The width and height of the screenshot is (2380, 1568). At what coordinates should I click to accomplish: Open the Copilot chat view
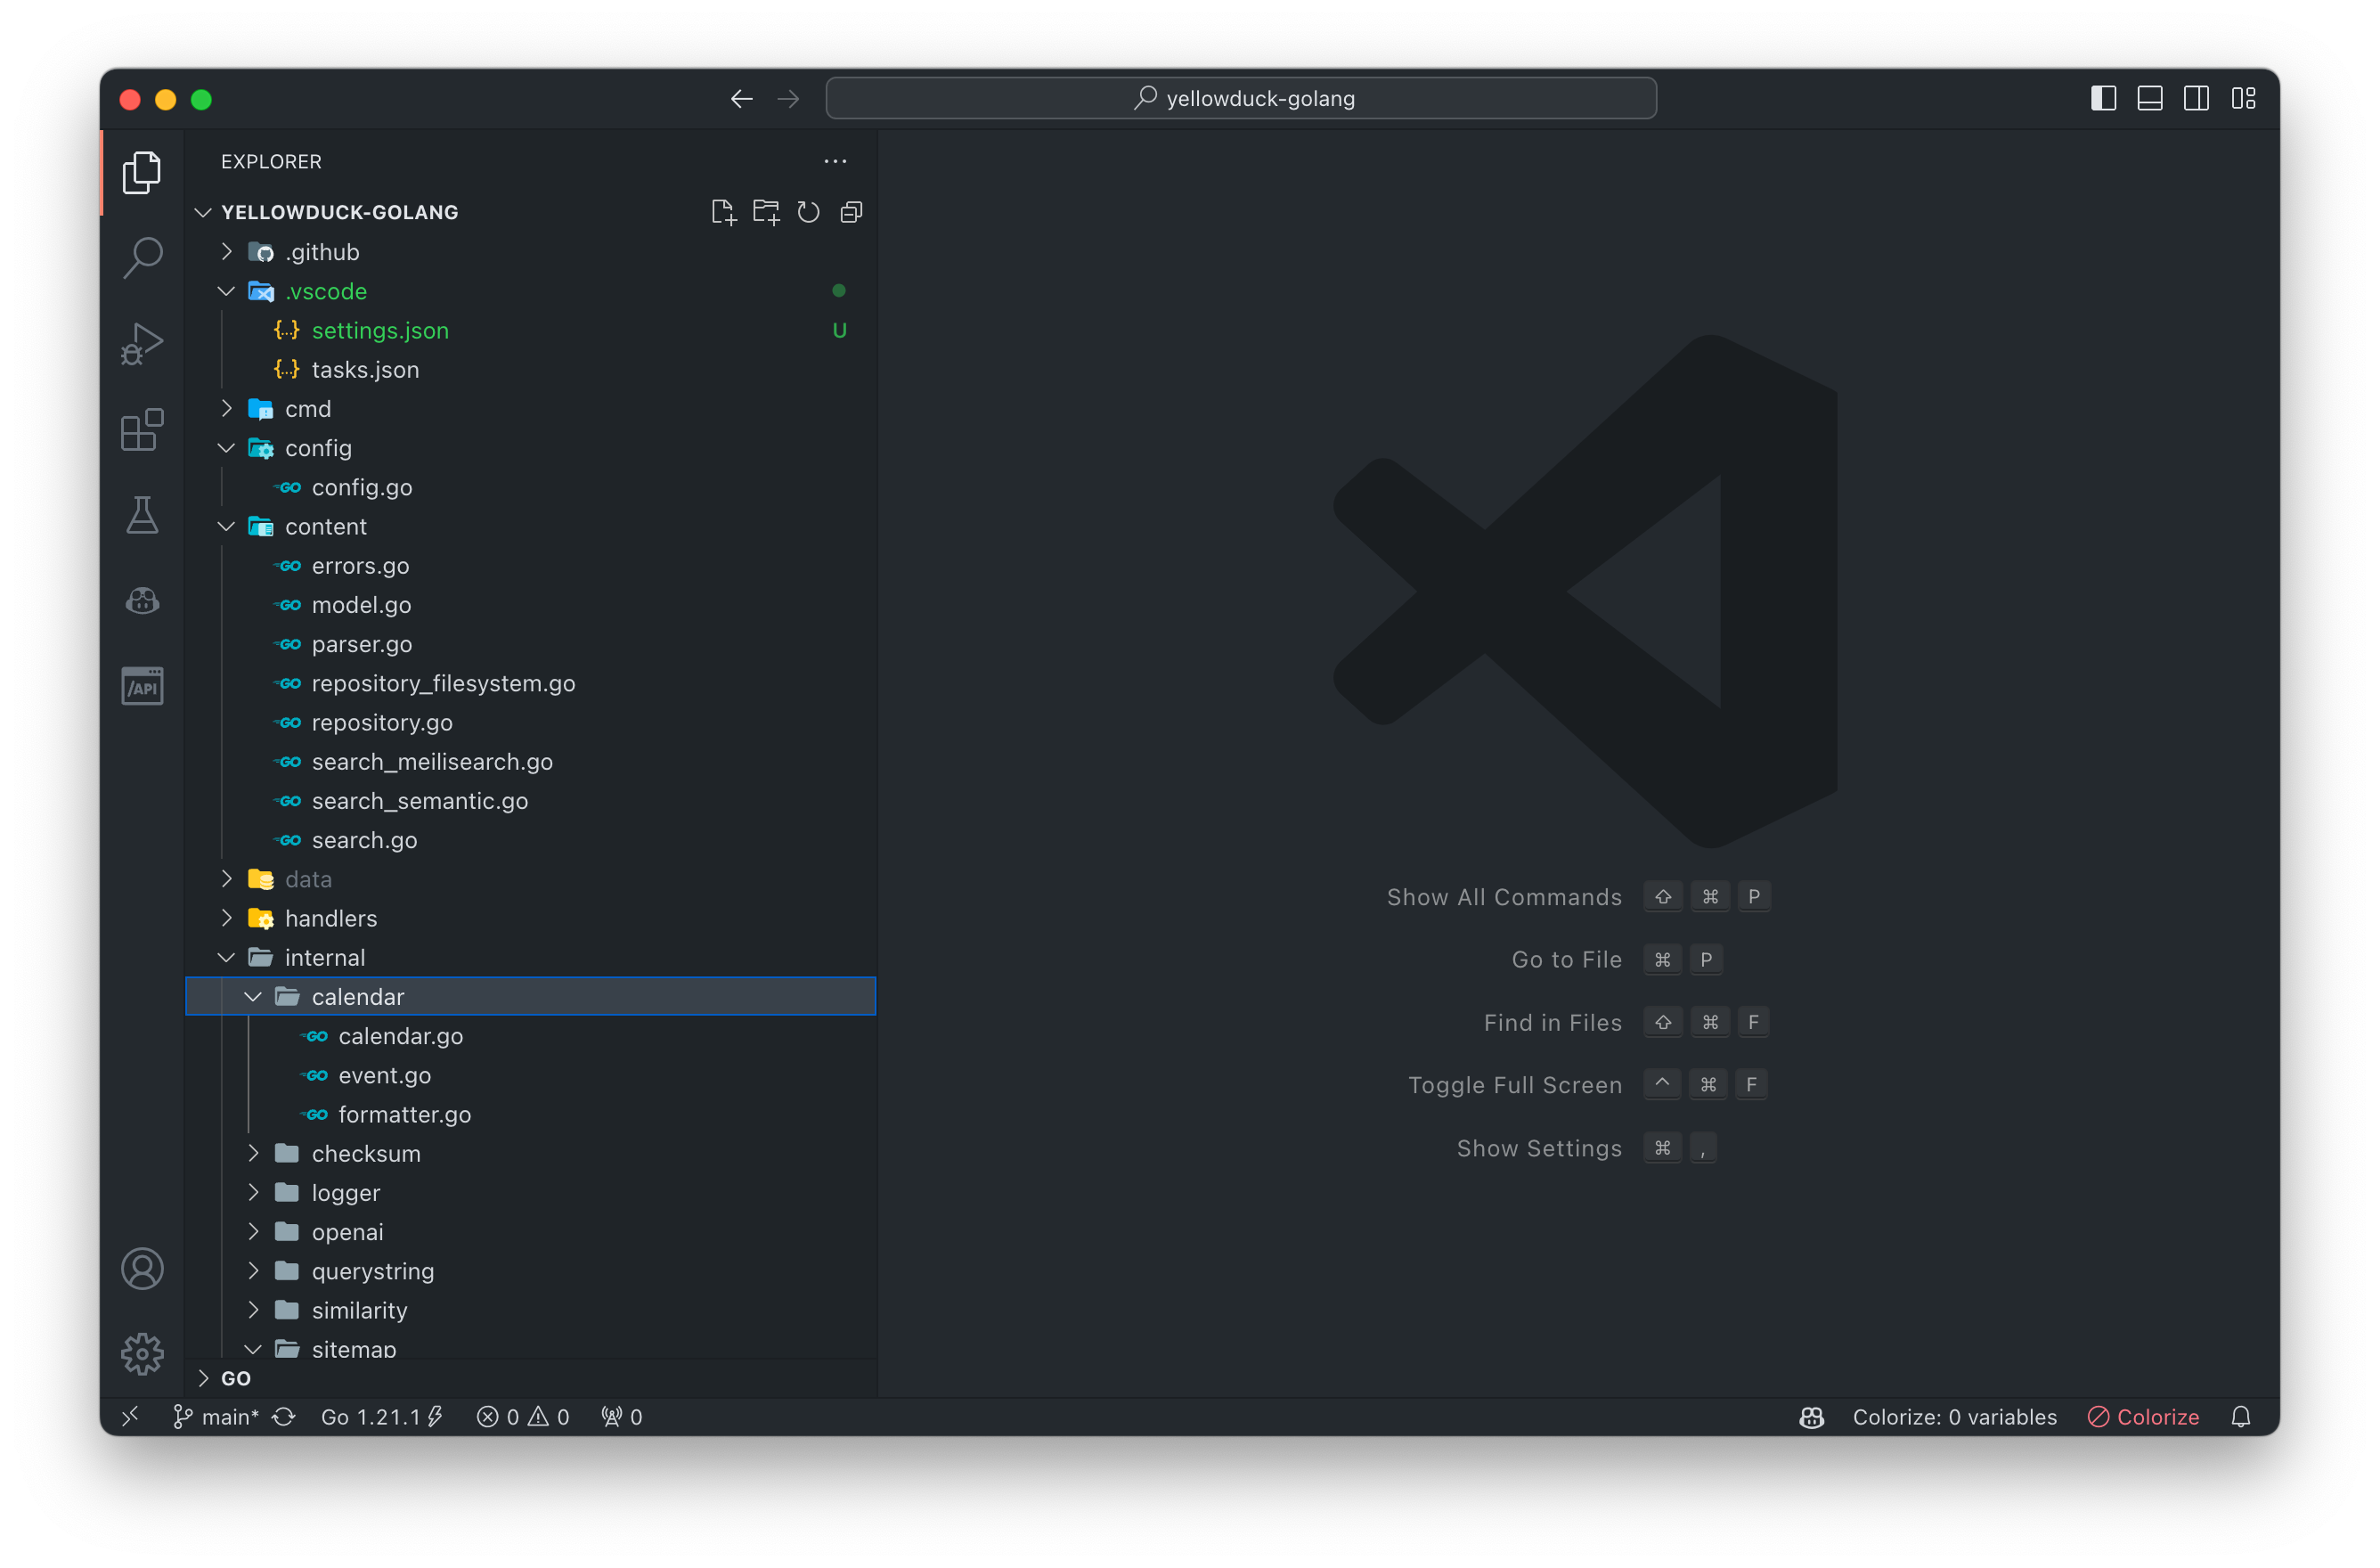coord(142,601)
